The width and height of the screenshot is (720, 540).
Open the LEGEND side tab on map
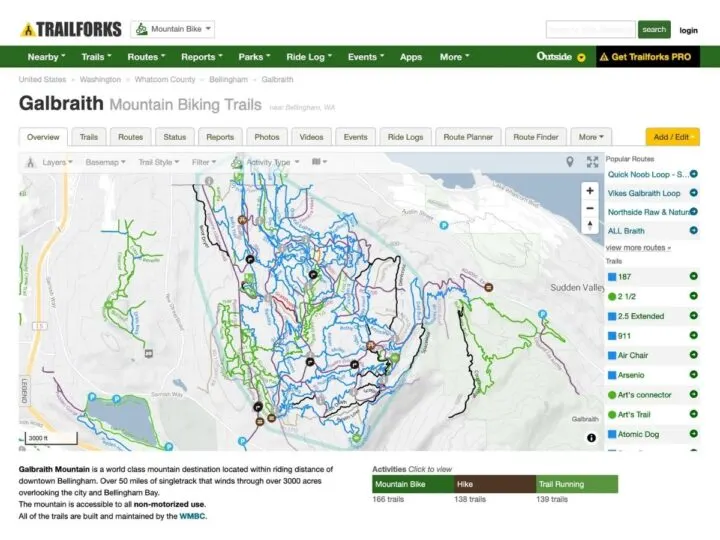(24, 392)
